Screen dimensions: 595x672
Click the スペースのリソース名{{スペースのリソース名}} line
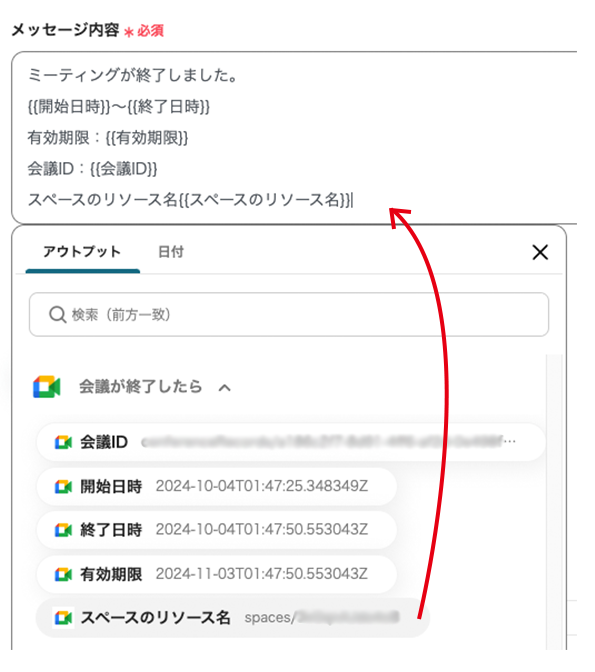pos(190,200)
